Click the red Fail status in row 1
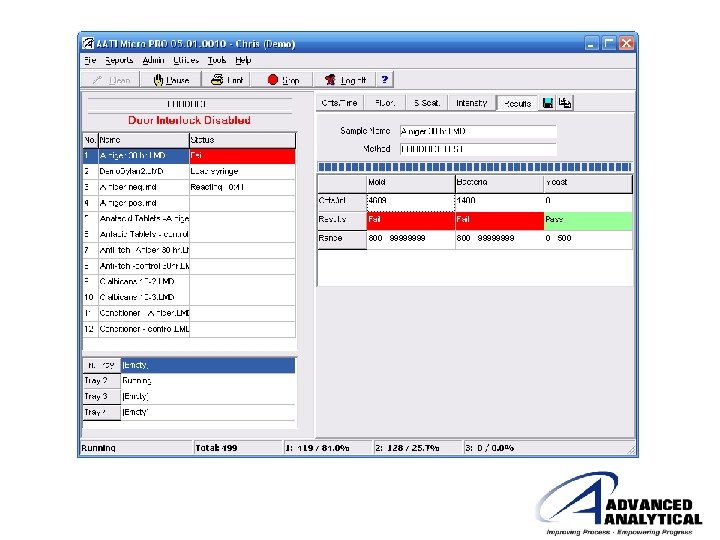 [242, 156]
